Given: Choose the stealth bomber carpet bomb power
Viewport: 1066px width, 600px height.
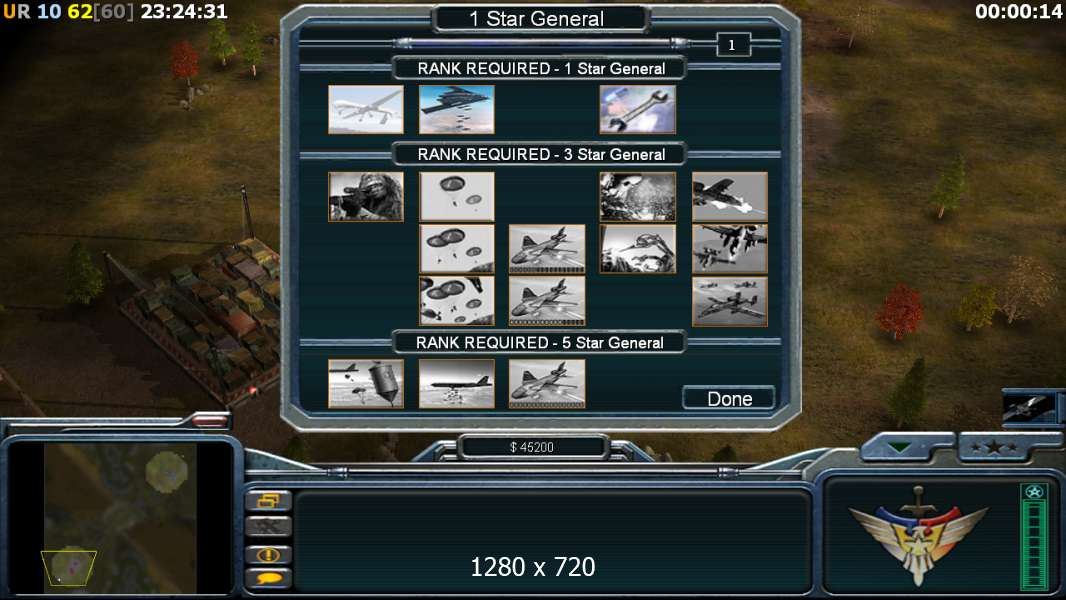Looking at the screenshot, I should pyautogui.click(x=456, y=109).
